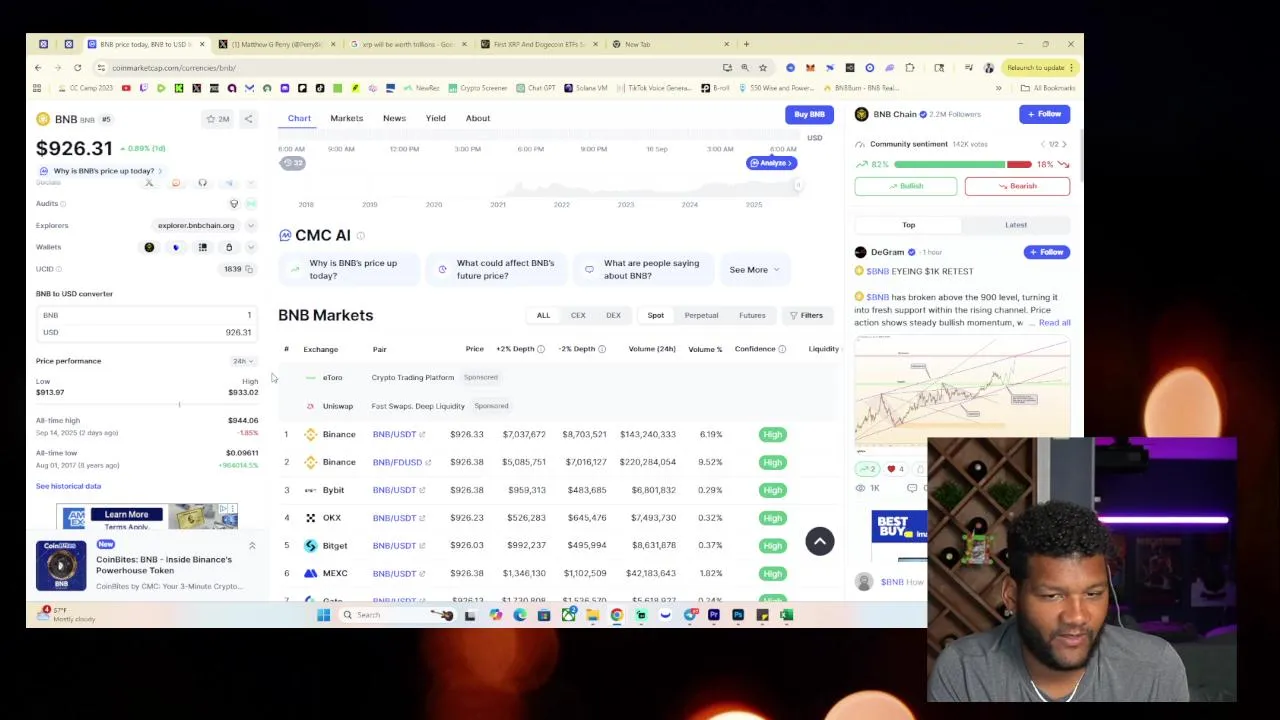The height and width of the screenshot is (720, 1280).
Task: Click the Binance logo in BNB/FDUSD row
Action: pos(310,462)
